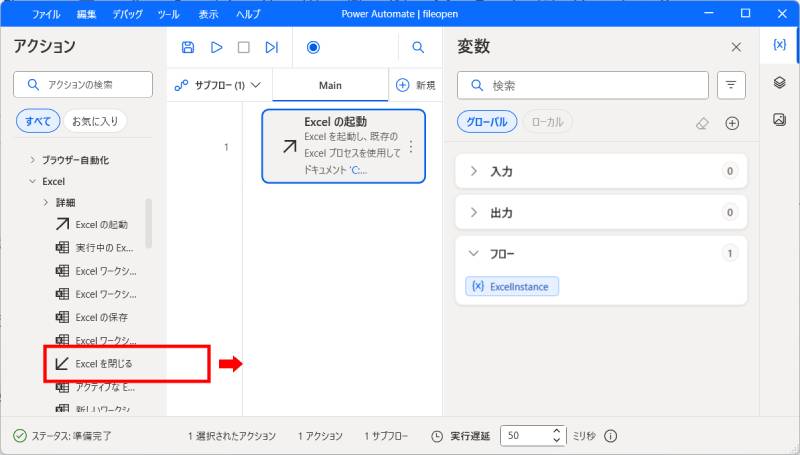The width and height of the screenshot is (800, 455).
Task: Open variable filter button
Action: [731, 85]
